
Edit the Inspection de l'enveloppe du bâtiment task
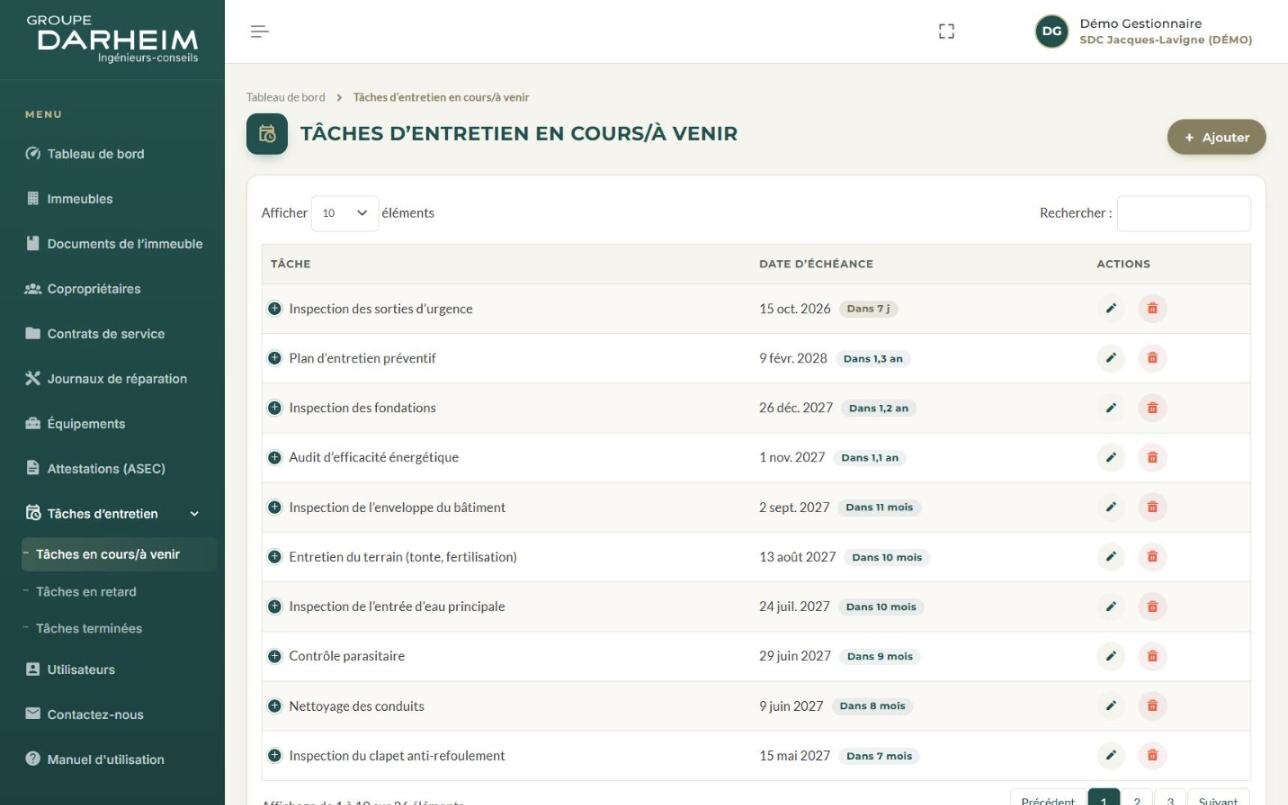(x=1111, y=507)
